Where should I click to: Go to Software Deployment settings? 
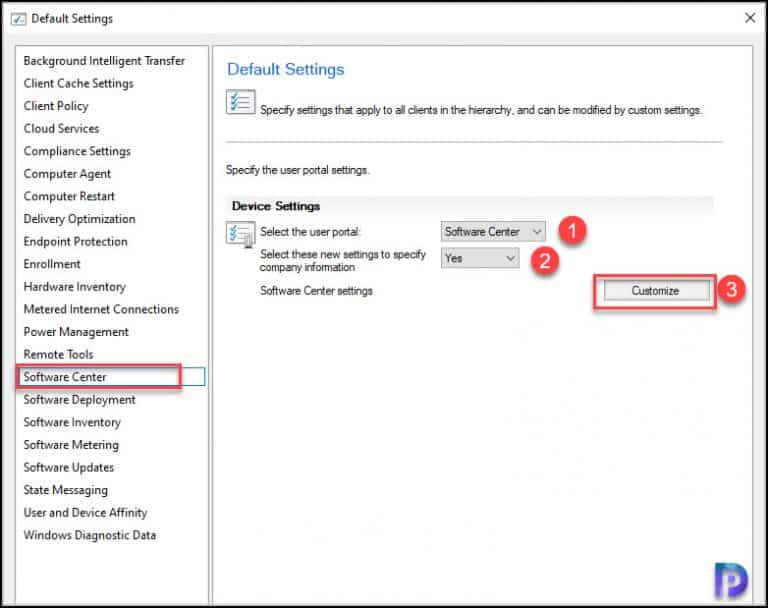coord(79,400)
